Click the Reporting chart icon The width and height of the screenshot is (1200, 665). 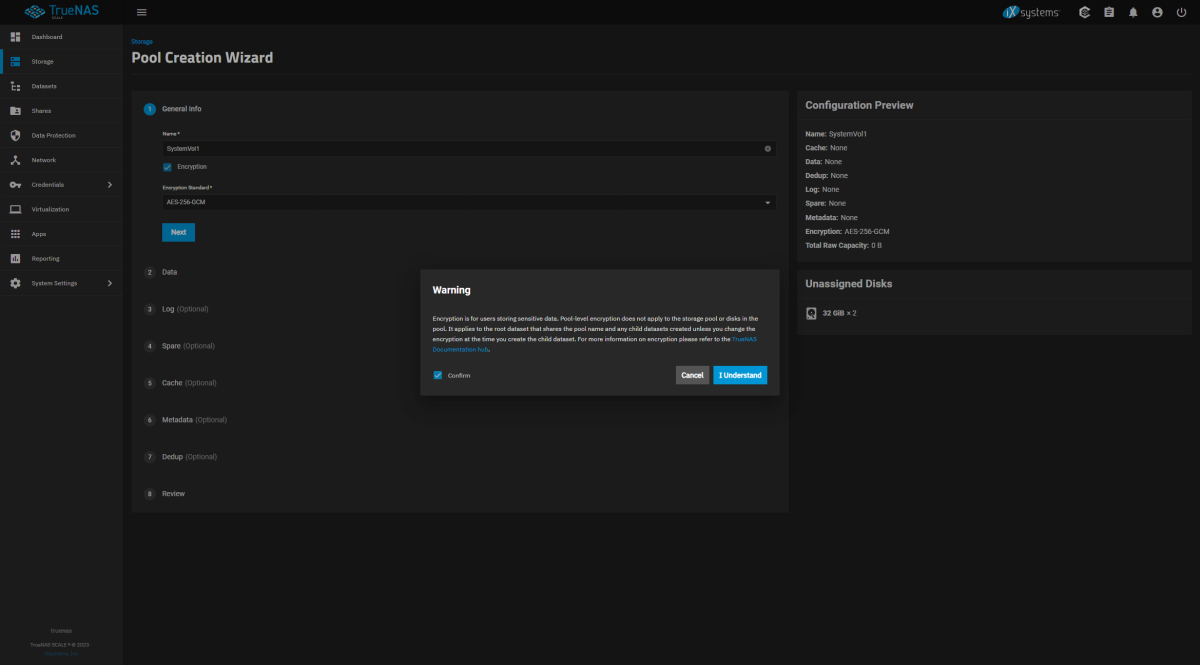15,258
